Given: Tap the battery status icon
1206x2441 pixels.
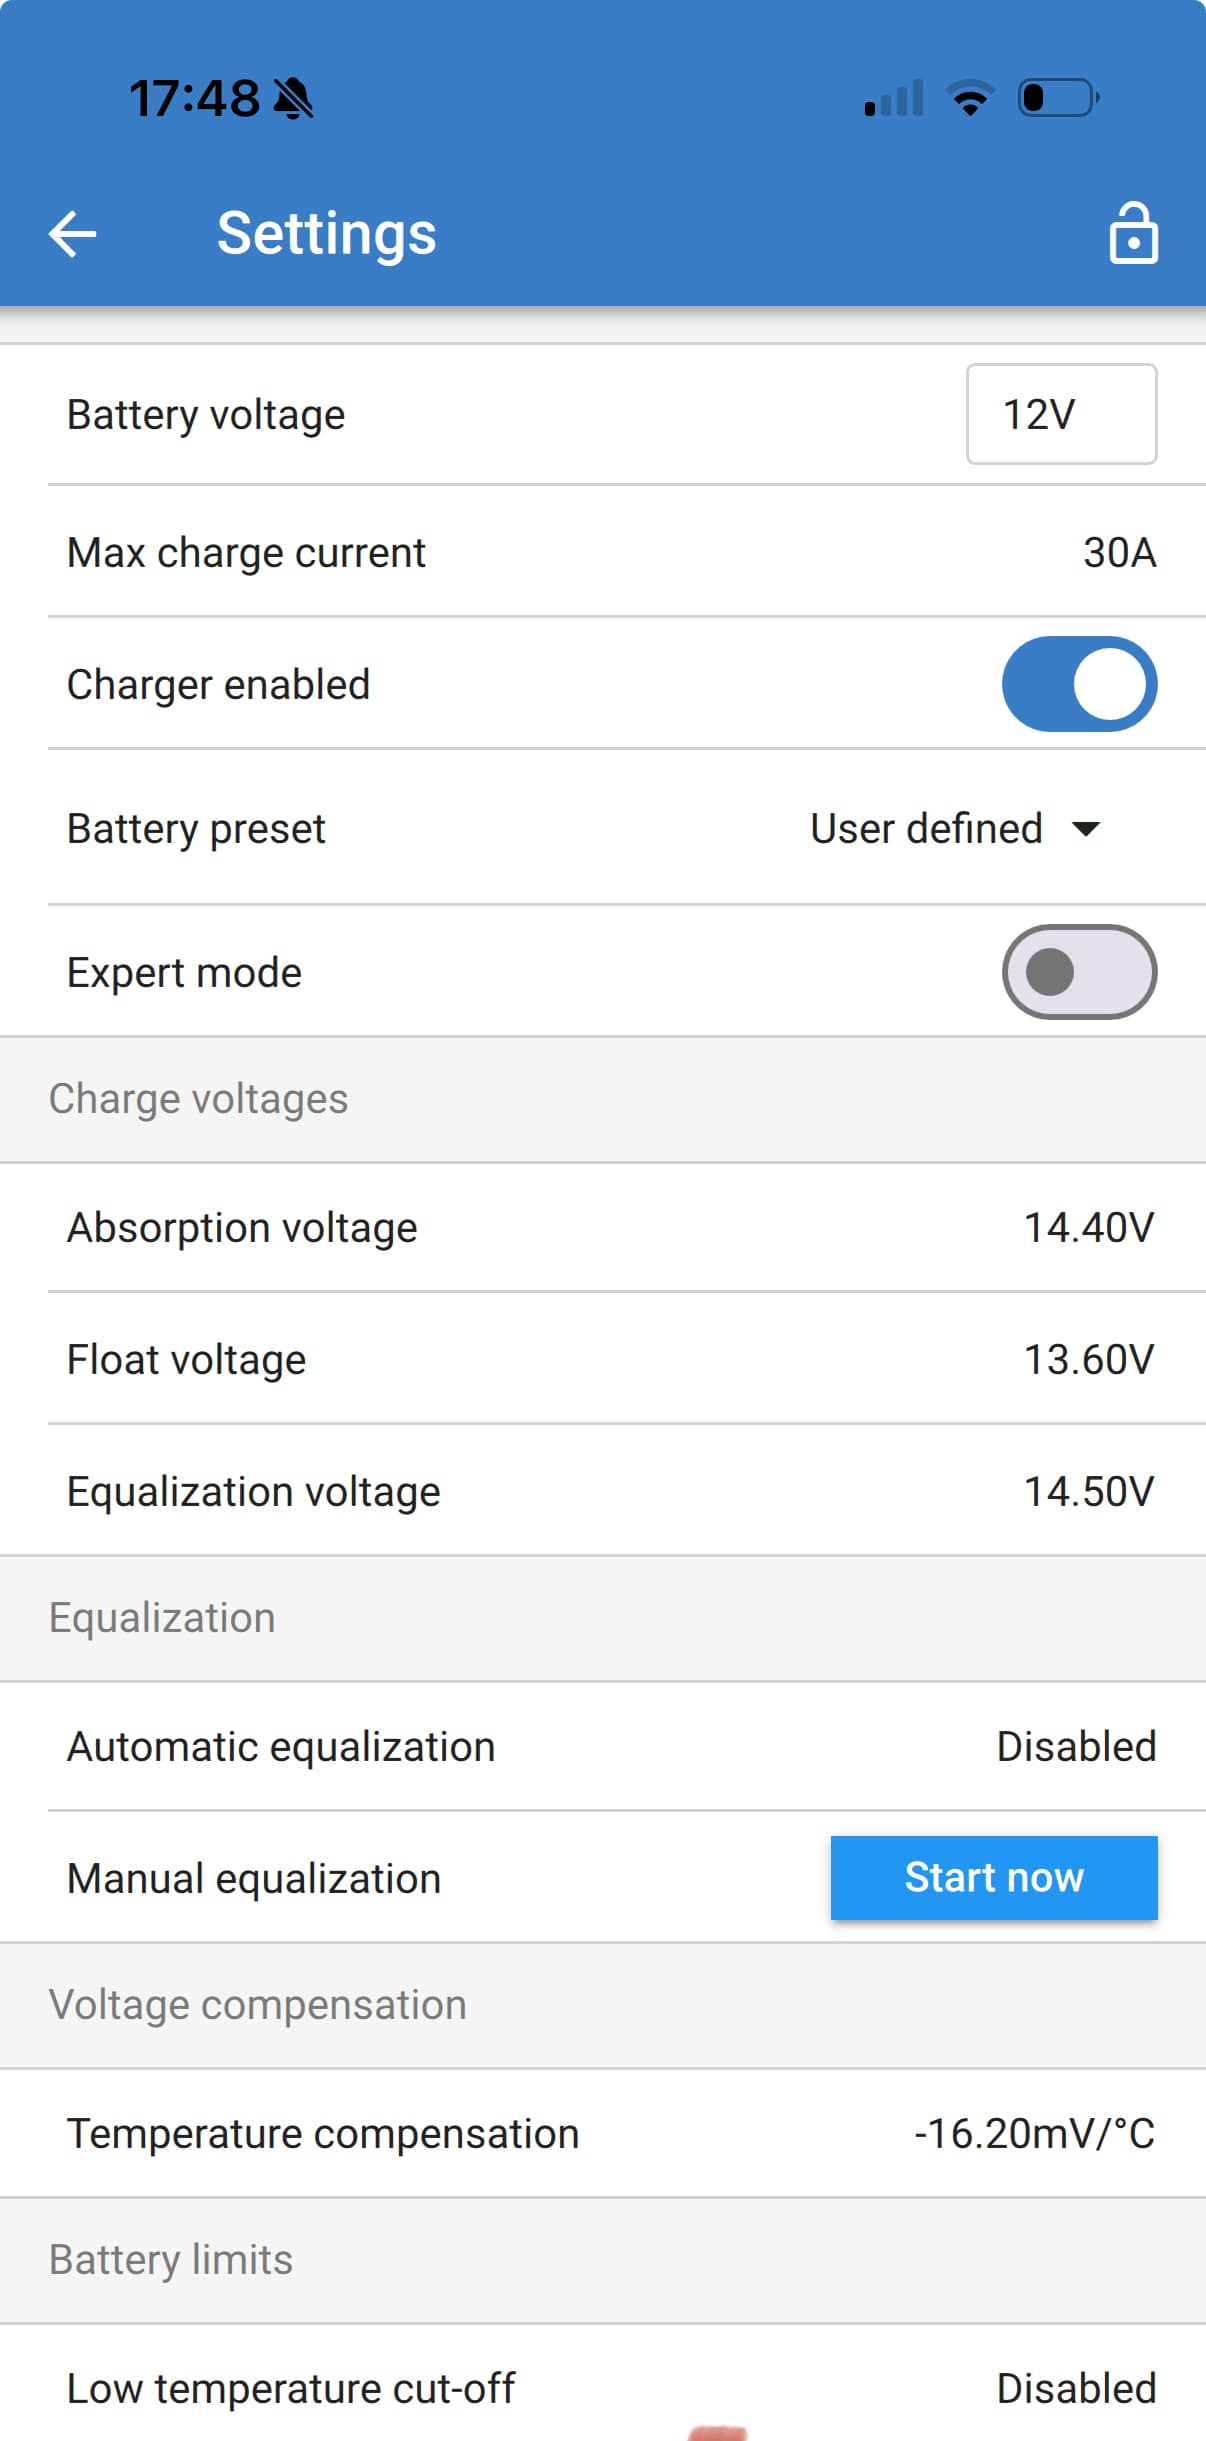Looking at the screenshot, I should point(1058,98).
